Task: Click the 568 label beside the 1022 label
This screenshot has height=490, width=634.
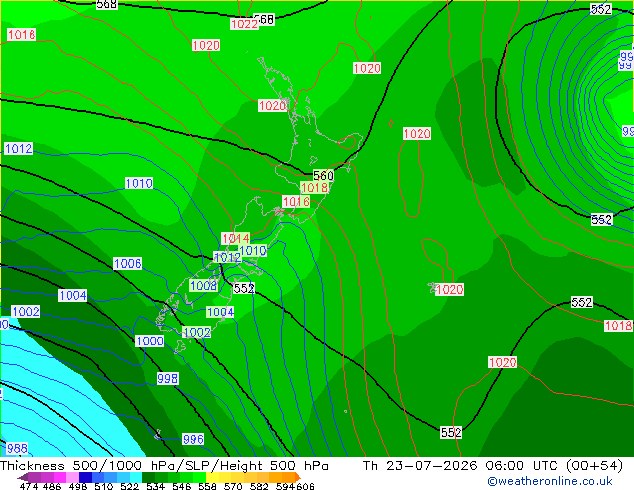Action: pyautogui.click(x=266, y=19)
